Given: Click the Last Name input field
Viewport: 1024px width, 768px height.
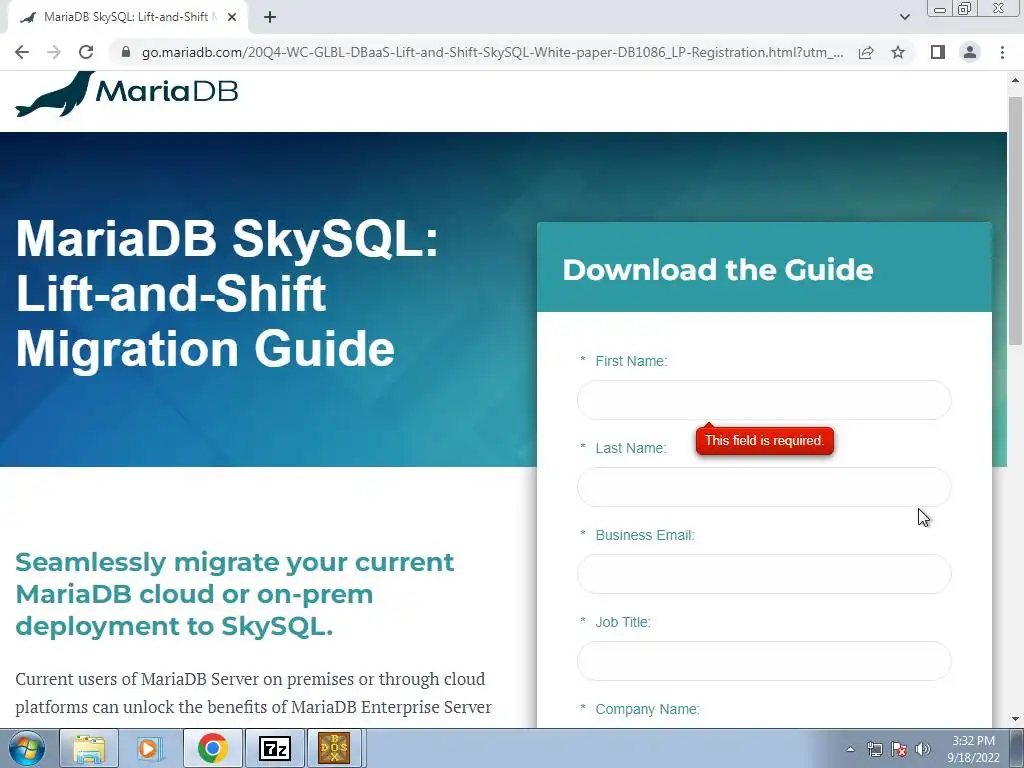Looking at the screenshot, I should (764, 487).
